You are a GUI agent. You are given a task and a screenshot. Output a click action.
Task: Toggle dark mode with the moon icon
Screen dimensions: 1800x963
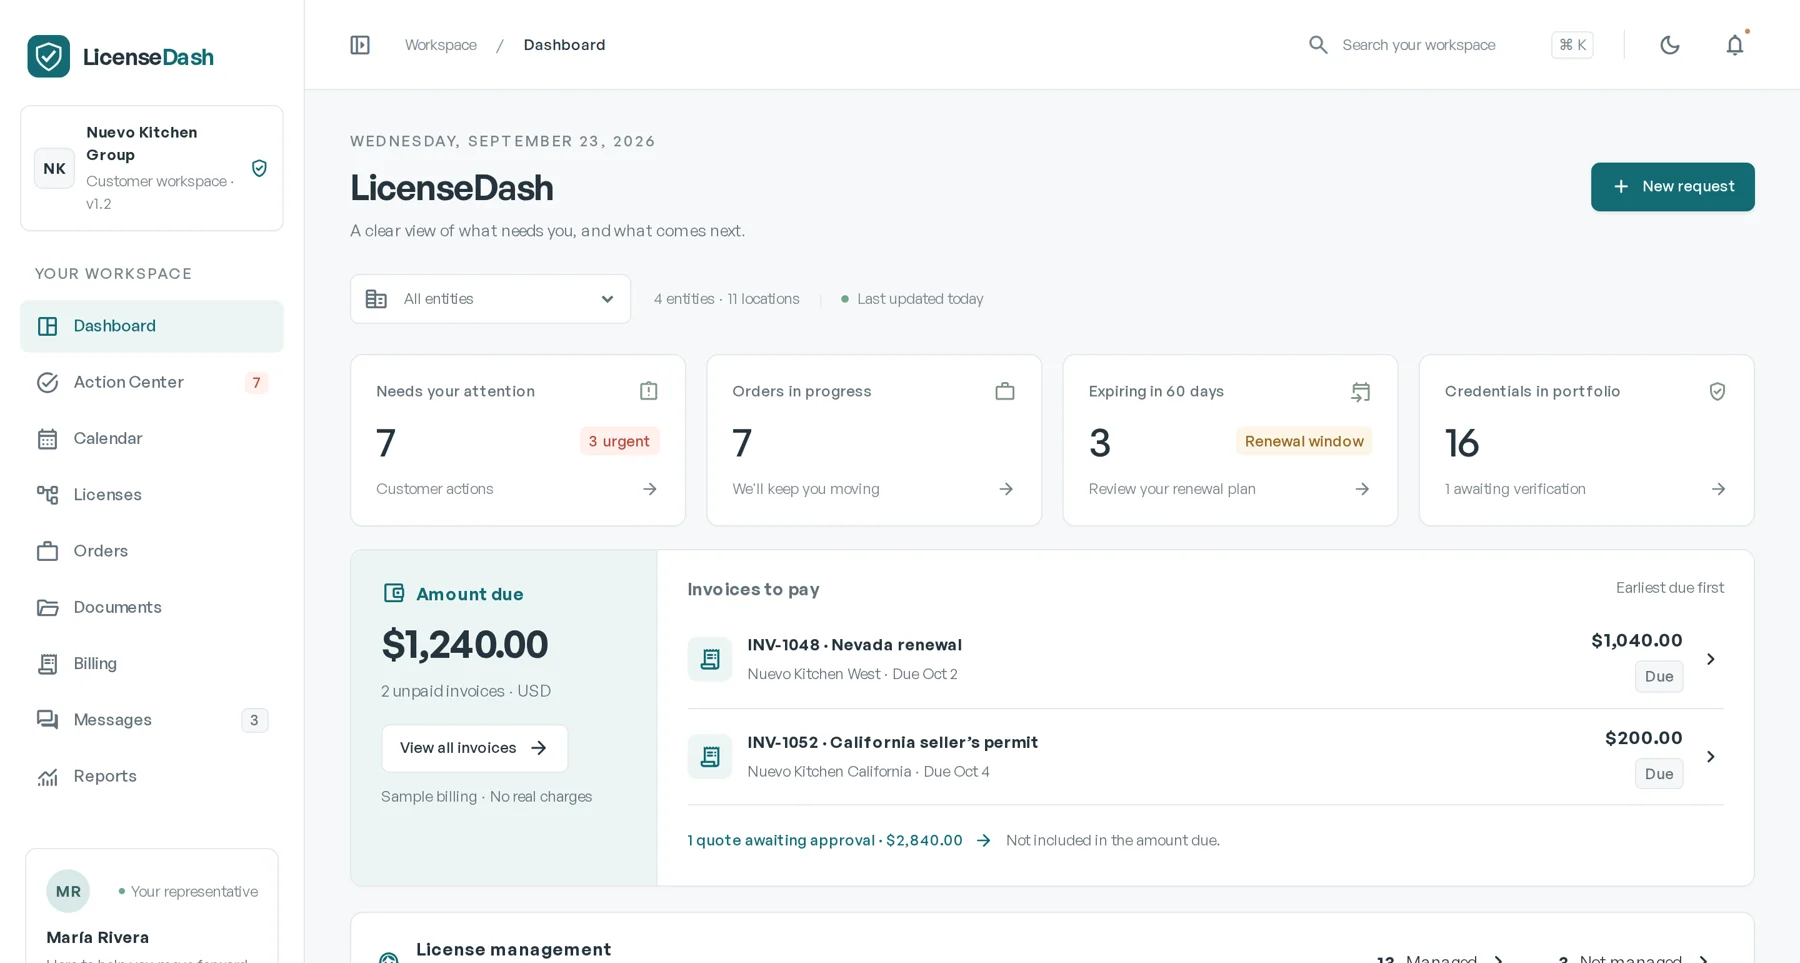tap(1669, 45)
